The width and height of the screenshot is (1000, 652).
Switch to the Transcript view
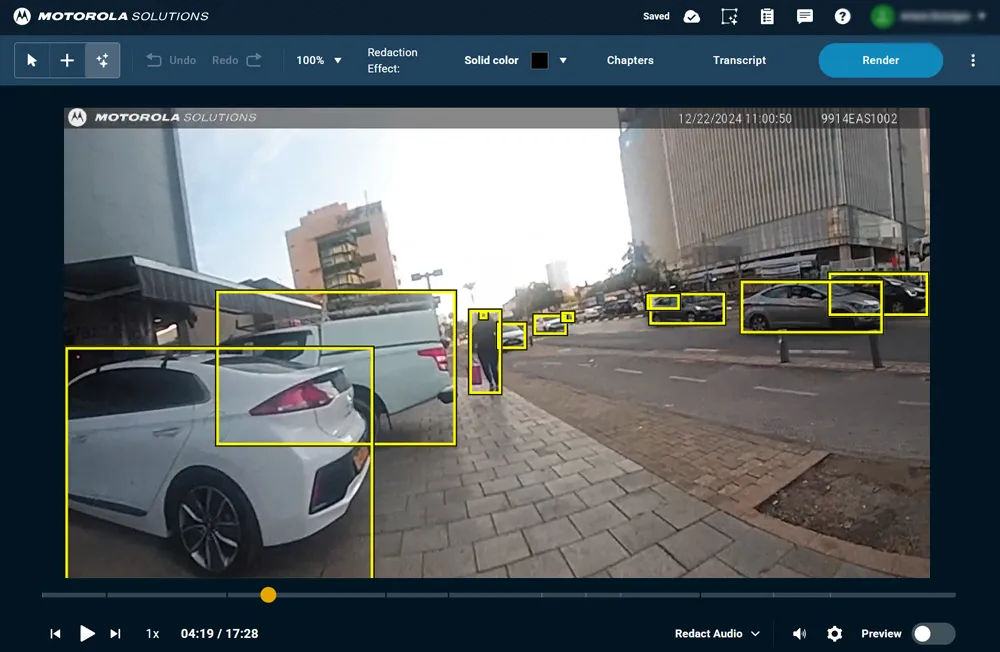point(739,60)
